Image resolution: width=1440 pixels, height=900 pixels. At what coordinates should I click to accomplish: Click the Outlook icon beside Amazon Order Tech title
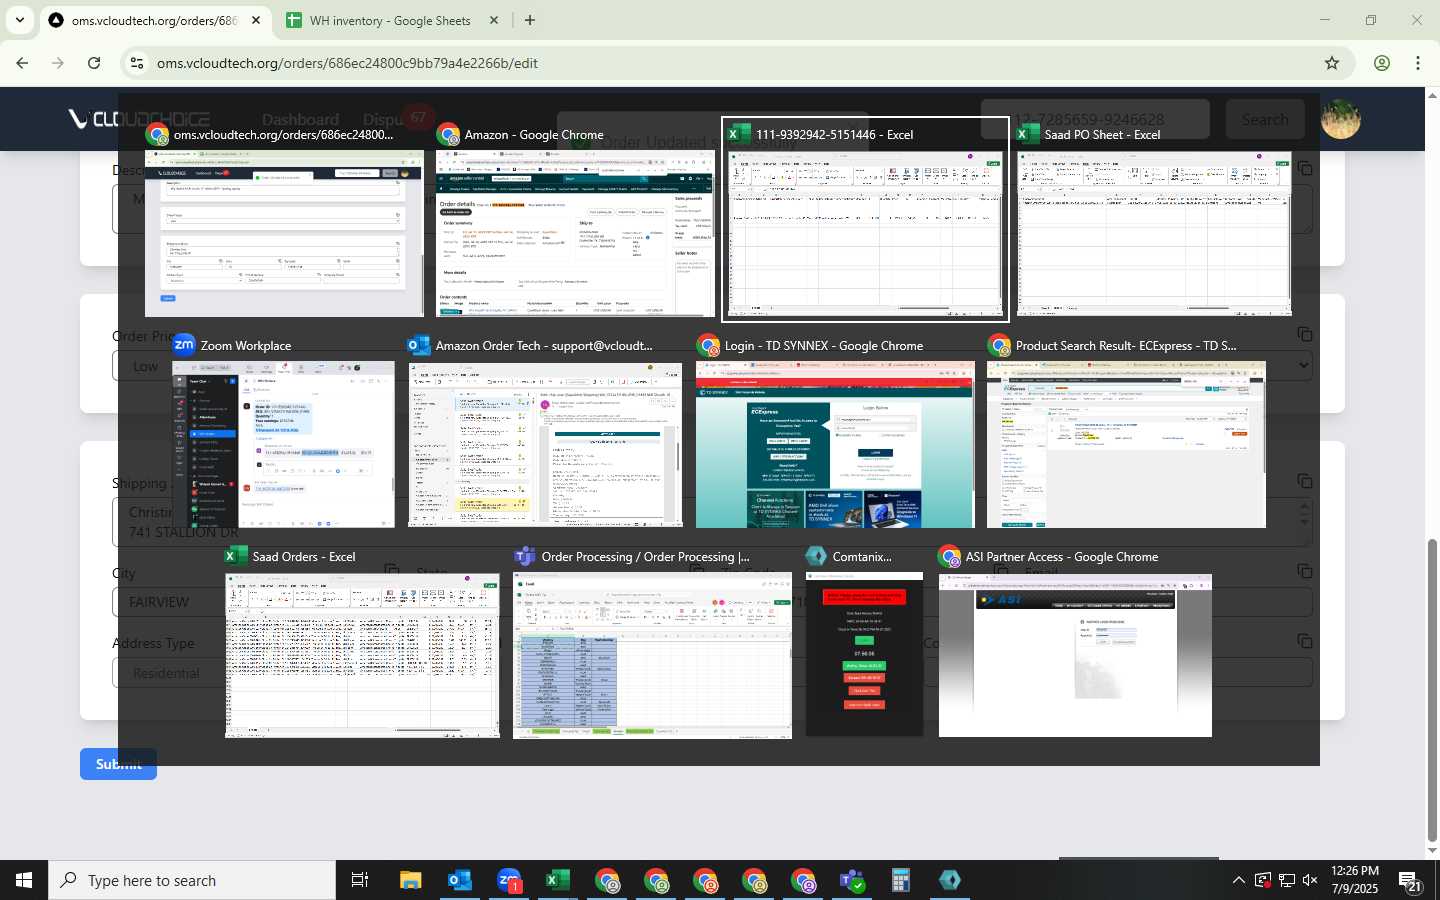(419, 345)
